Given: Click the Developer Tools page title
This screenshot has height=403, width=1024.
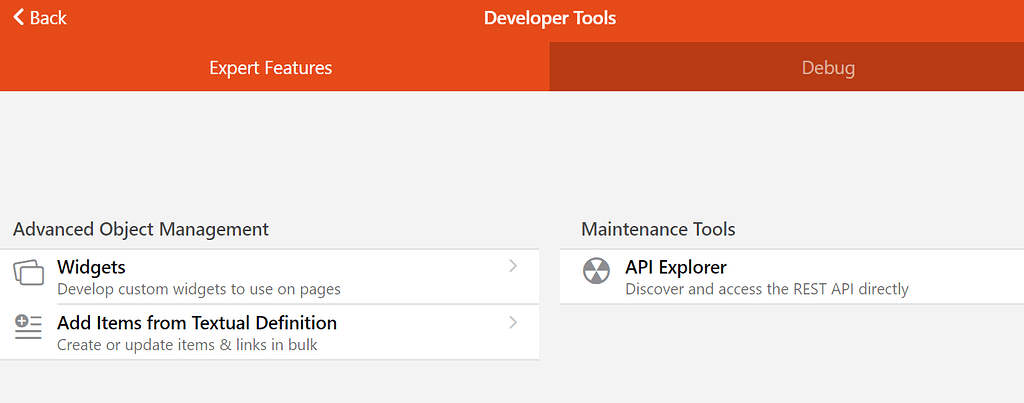Looking at the screenshot, I should click(550, 18).
